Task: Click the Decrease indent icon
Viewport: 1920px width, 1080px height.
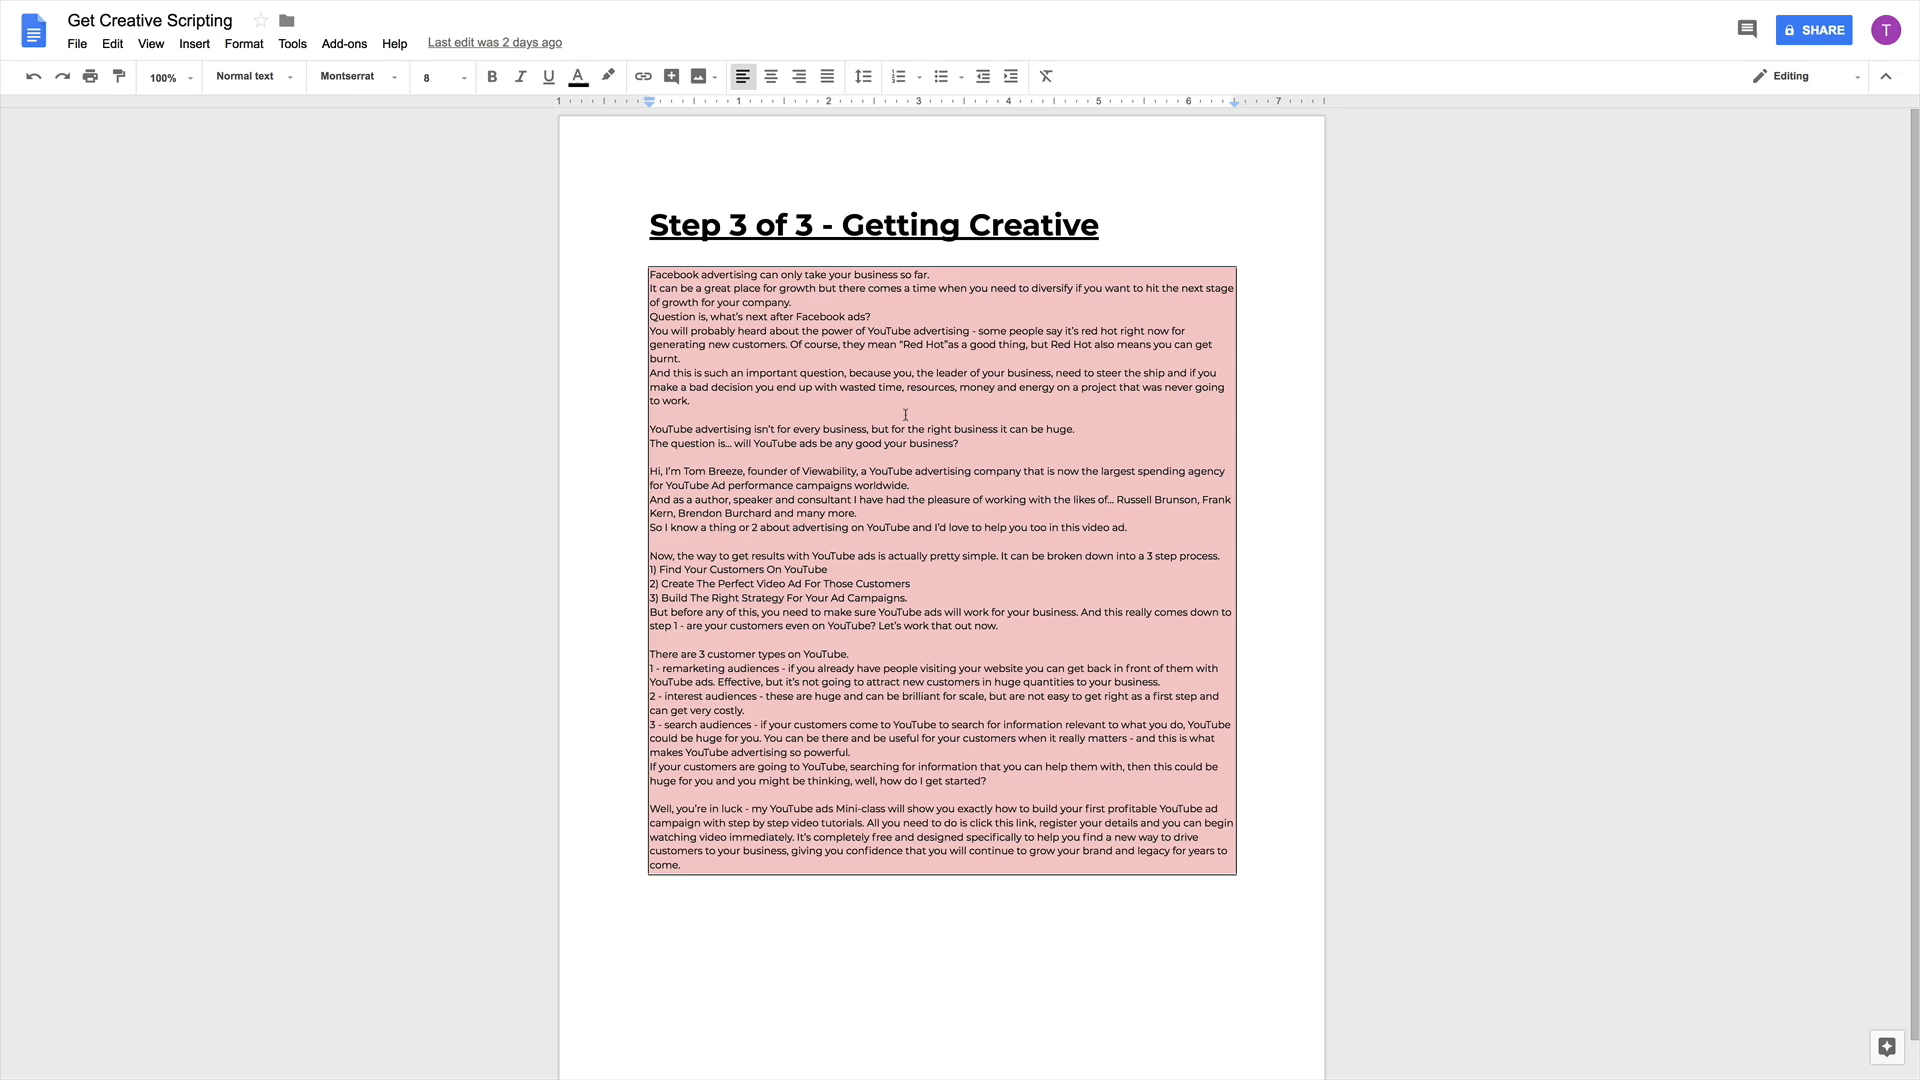Action: point(983,77)
